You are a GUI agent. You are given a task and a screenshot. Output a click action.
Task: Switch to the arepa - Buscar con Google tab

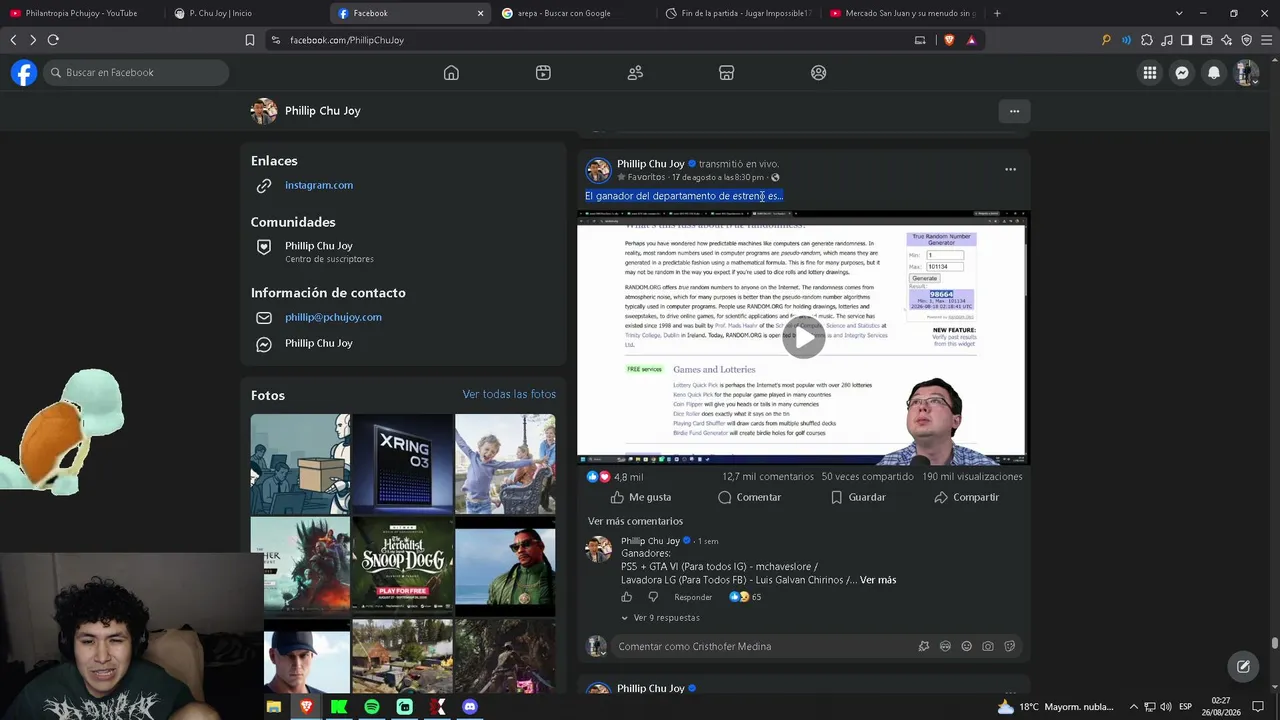tap(572, 13)
